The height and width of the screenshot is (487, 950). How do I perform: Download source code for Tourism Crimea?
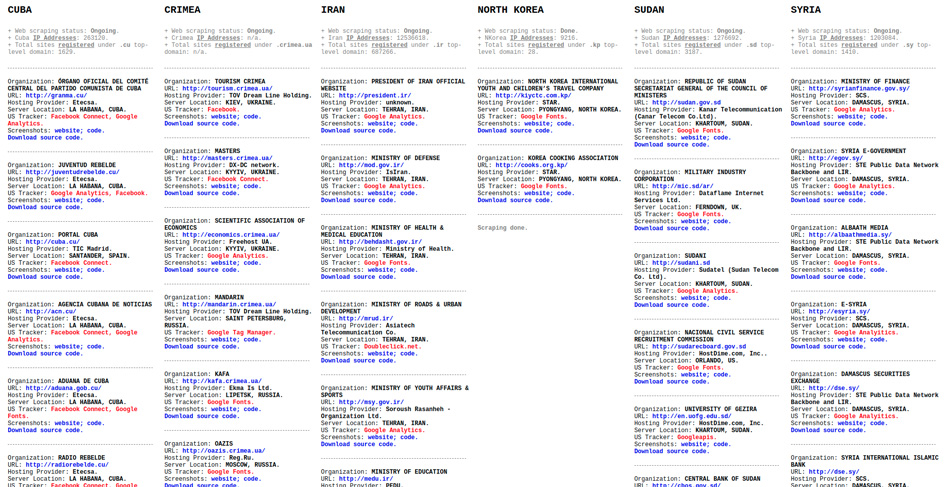tap(202, 124)
